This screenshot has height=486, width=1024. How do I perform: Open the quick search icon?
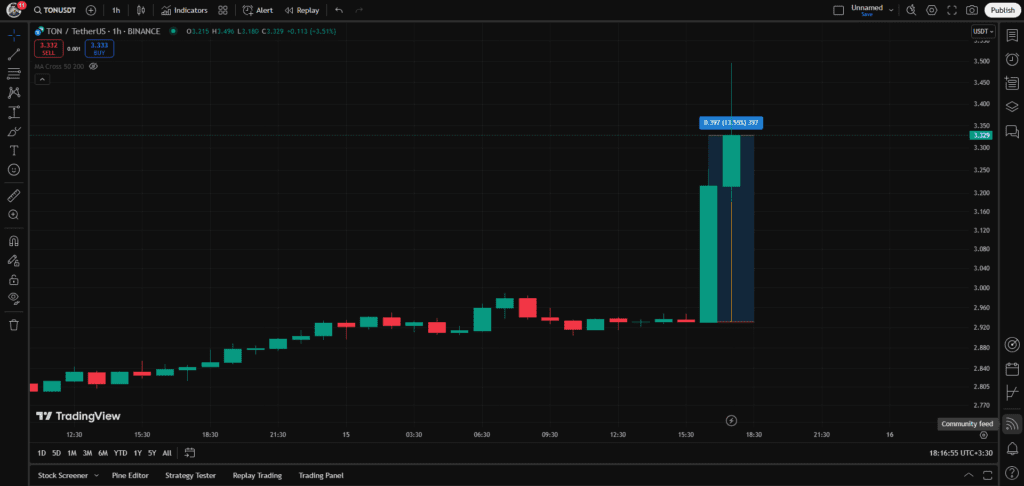coord(912,10)
